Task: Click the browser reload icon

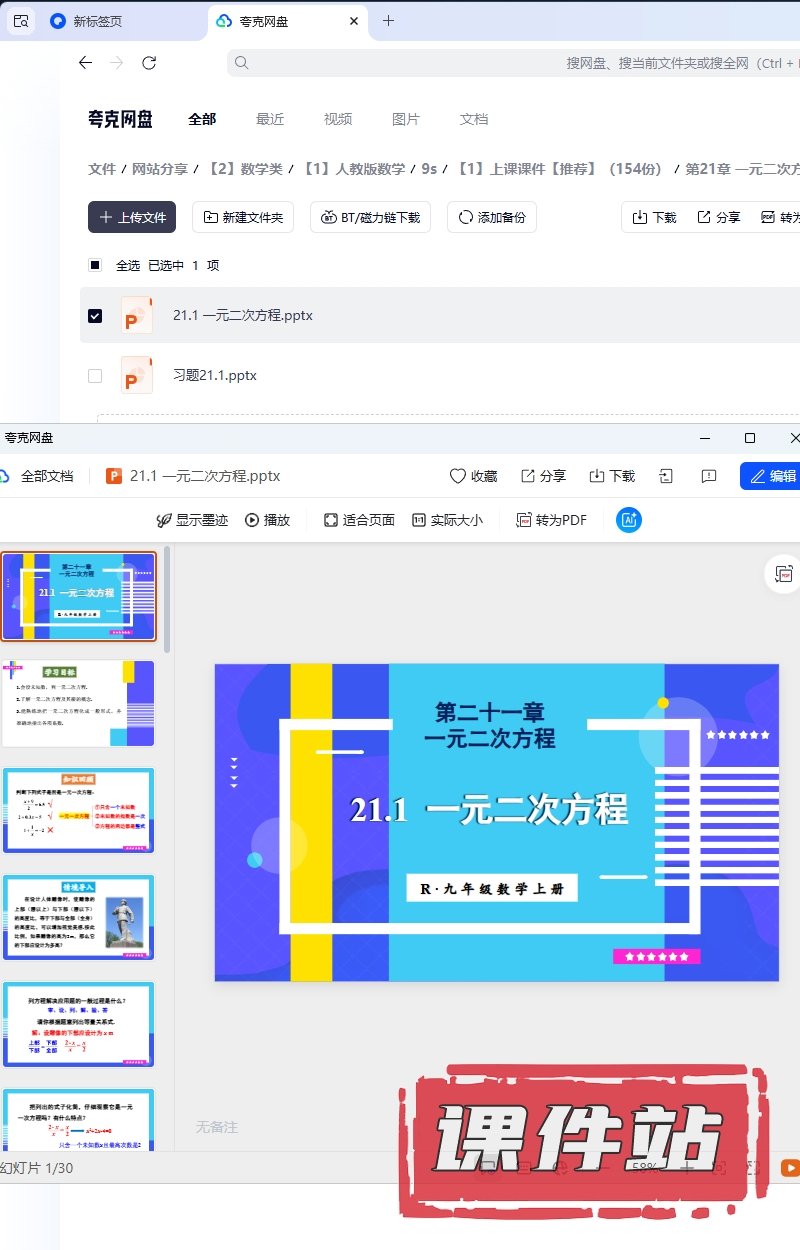Action: 149,63
